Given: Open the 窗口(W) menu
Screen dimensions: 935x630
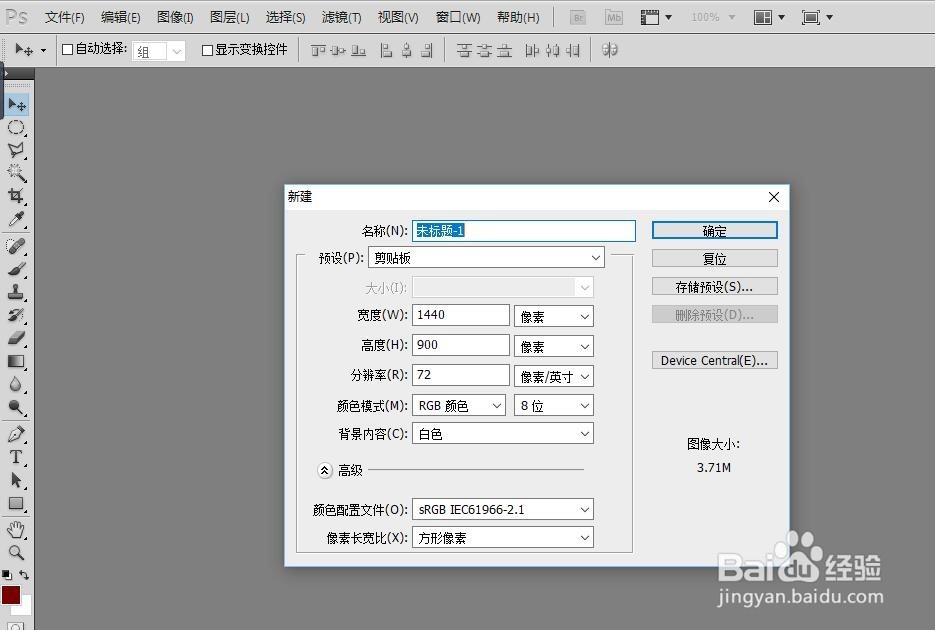Looking at the screenshot, I should click(457, 17).
